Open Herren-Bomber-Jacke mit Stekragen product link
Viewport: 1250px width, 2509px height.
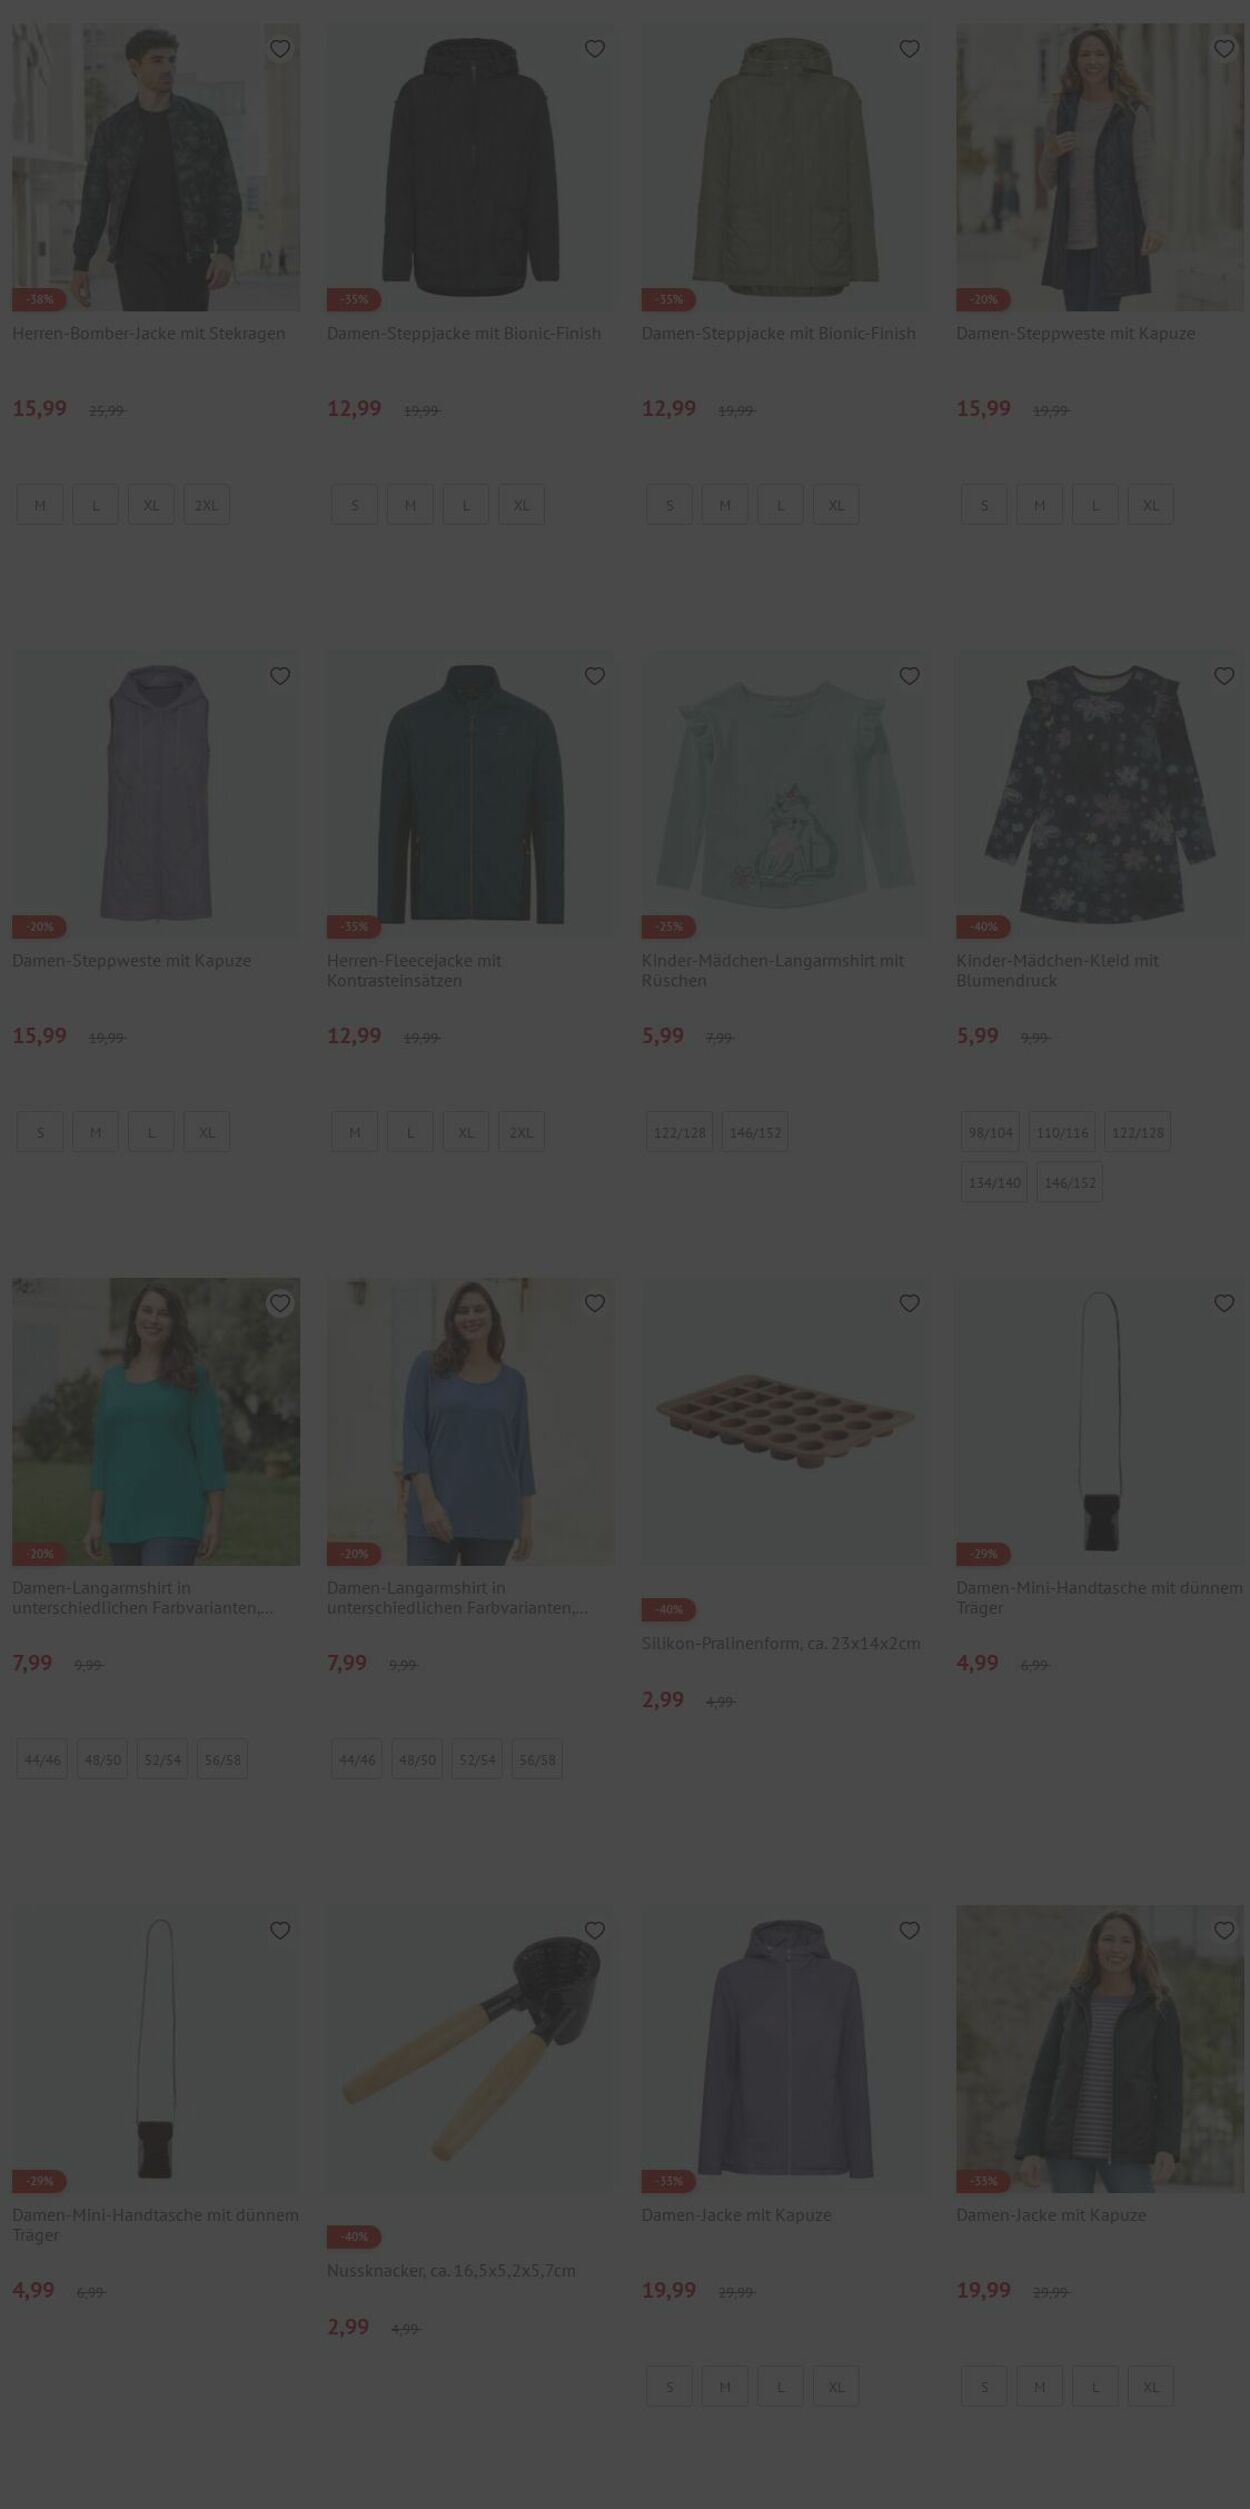coord(149,333)
